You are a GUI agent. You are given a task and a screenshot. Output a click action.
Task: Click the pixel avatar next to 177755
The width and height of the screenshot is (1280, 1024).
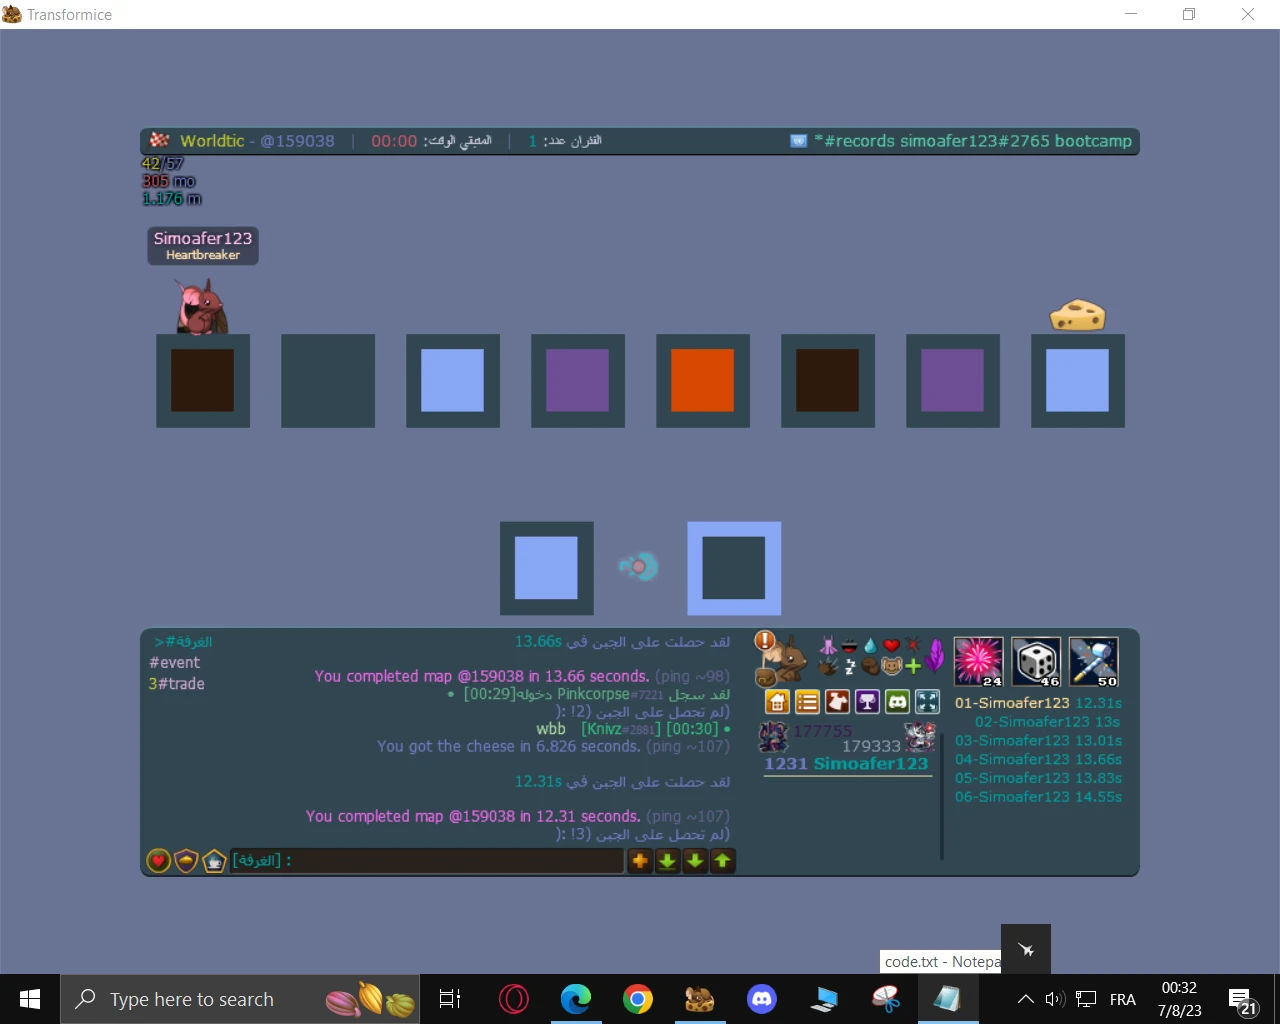click(x=773, y=737)
